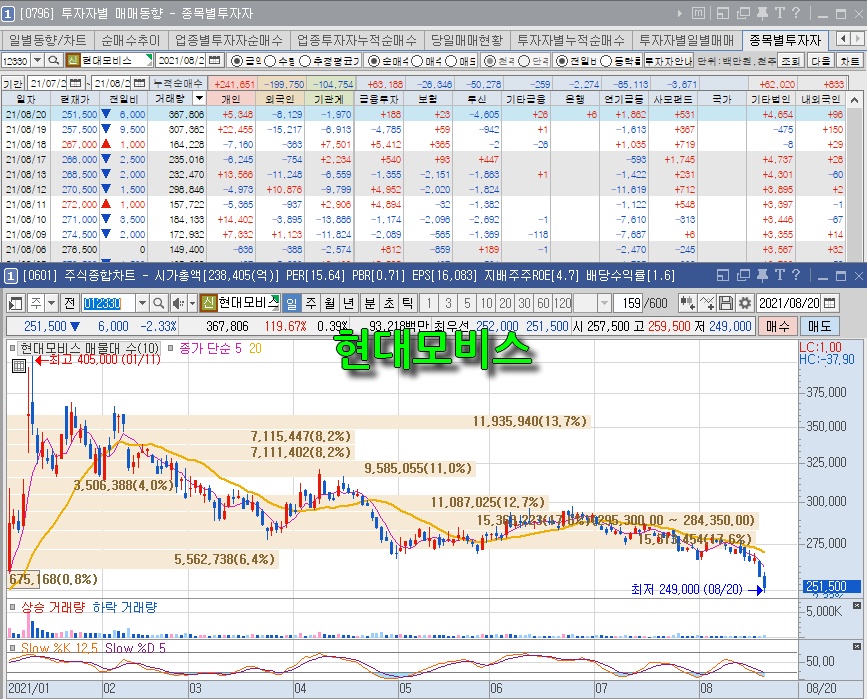This screenshot has width=867, height=699.
Task: Click cascade windows icon in chart title bar
Action: pos(744,275)
